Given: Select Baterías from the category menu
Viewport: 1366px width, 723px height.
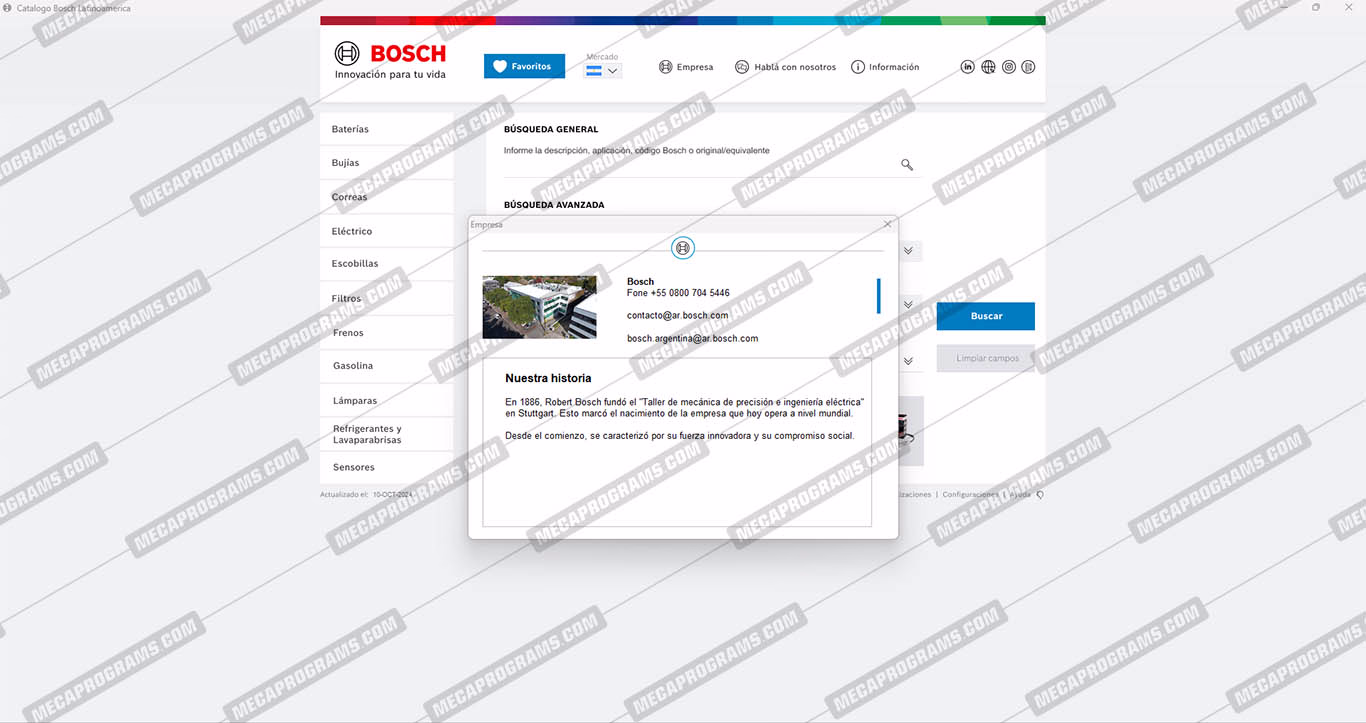Looking at the screenshot, I should click(350, 129).
